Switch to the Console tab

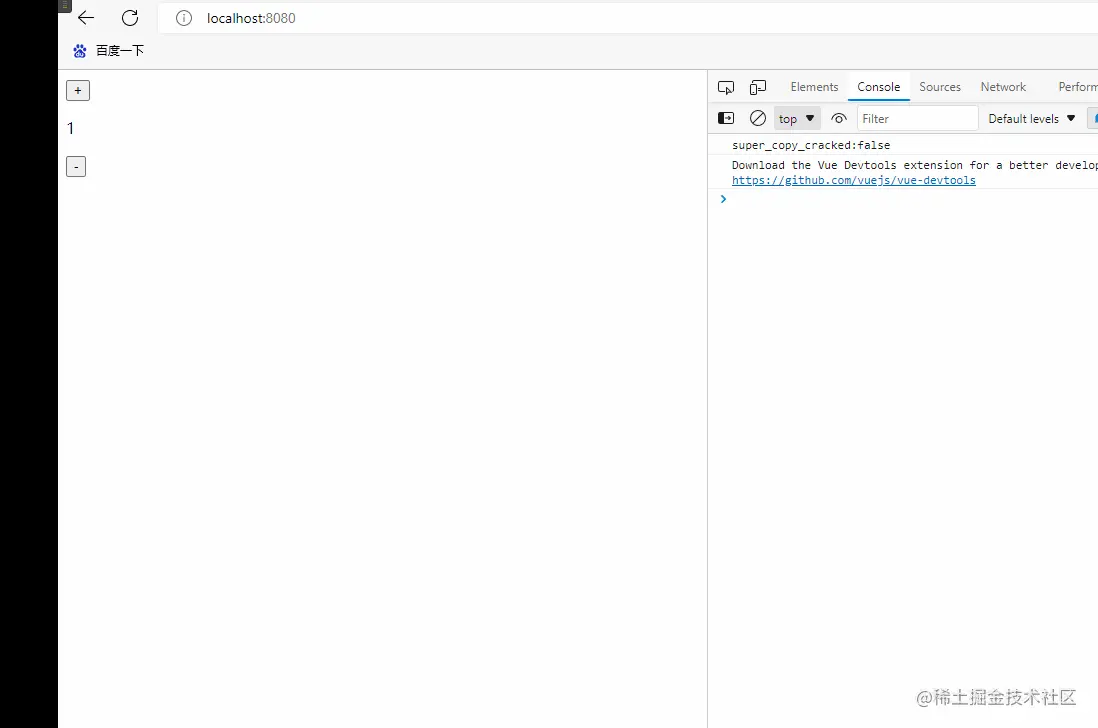click(x=878, y=87)
